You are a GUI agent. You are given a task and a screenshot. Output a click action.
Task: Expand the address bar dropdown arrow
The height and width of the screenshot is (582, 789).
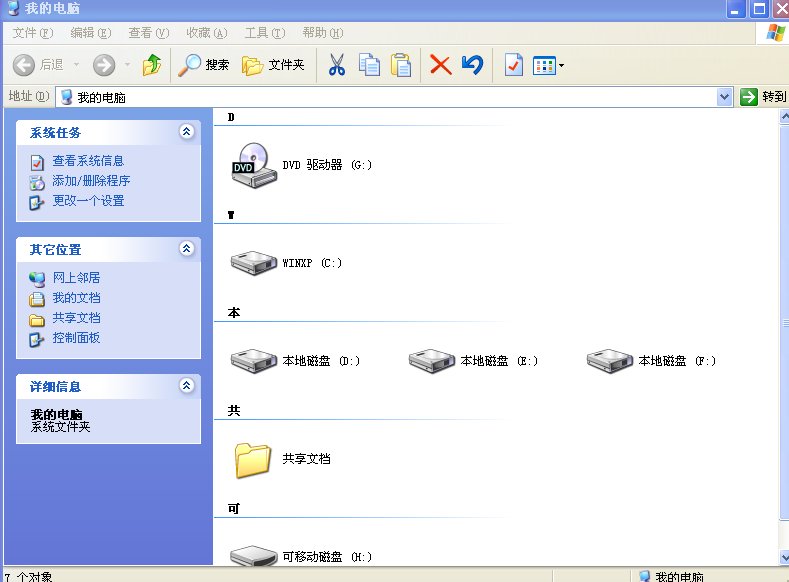point(724,97)
